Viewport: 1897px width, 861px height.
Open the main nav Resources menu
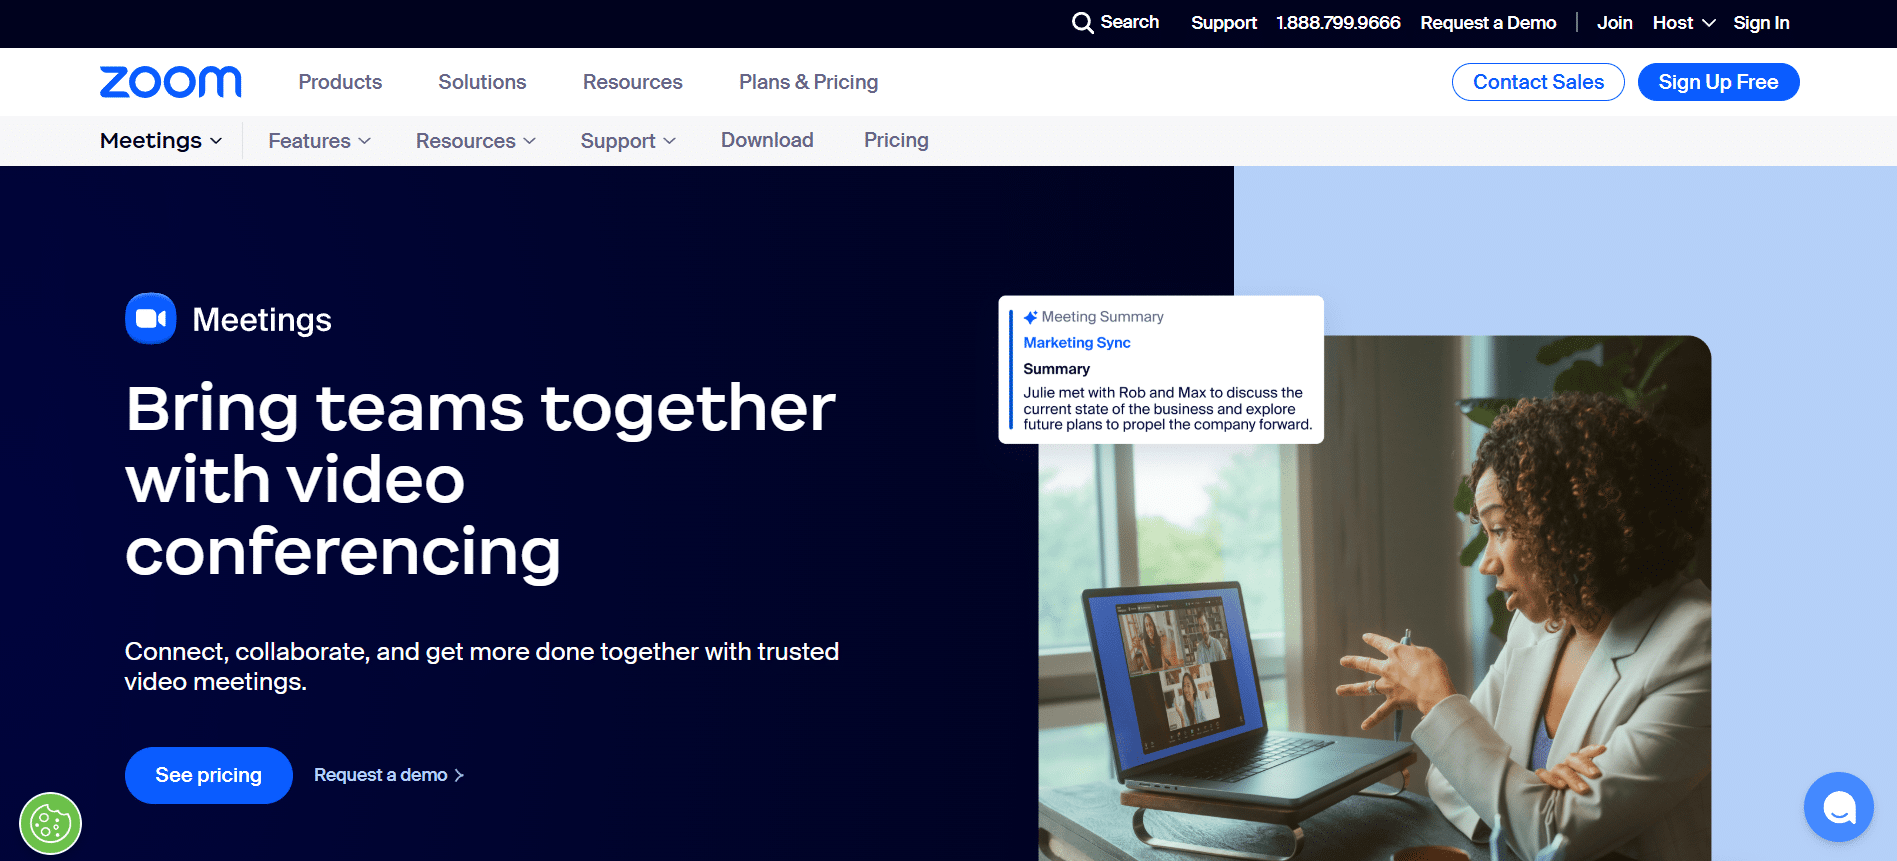[633, 82]
